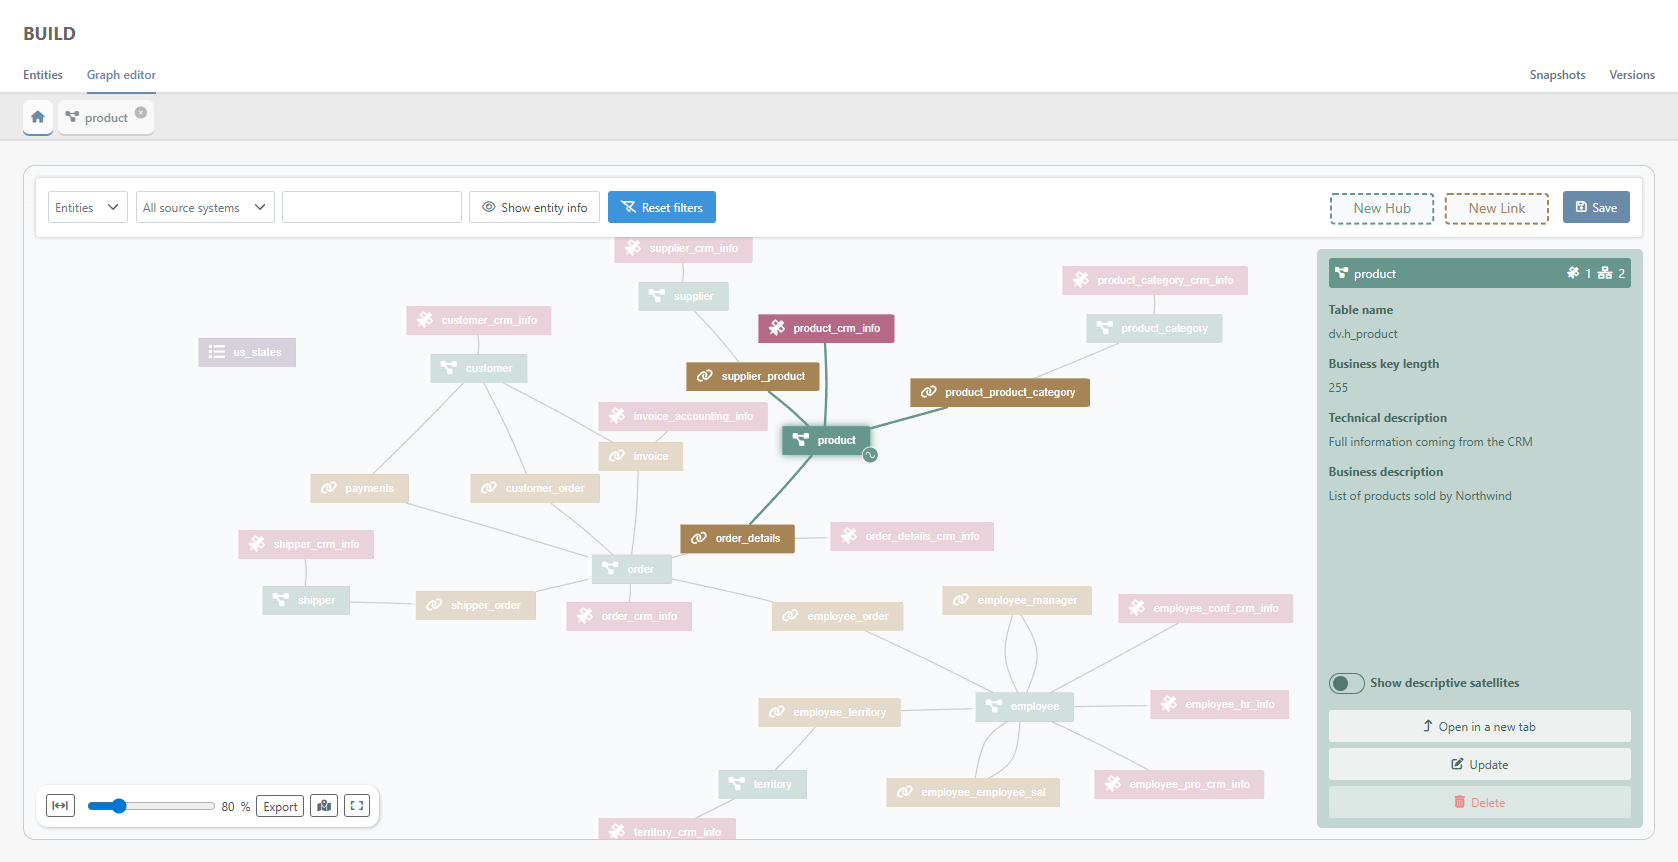Image resolution: width=1678 pixels, height=862 pixels.
Task: Select the customer_crm_info satellite node
Action: pyautogui.click(x=479, y=320)
